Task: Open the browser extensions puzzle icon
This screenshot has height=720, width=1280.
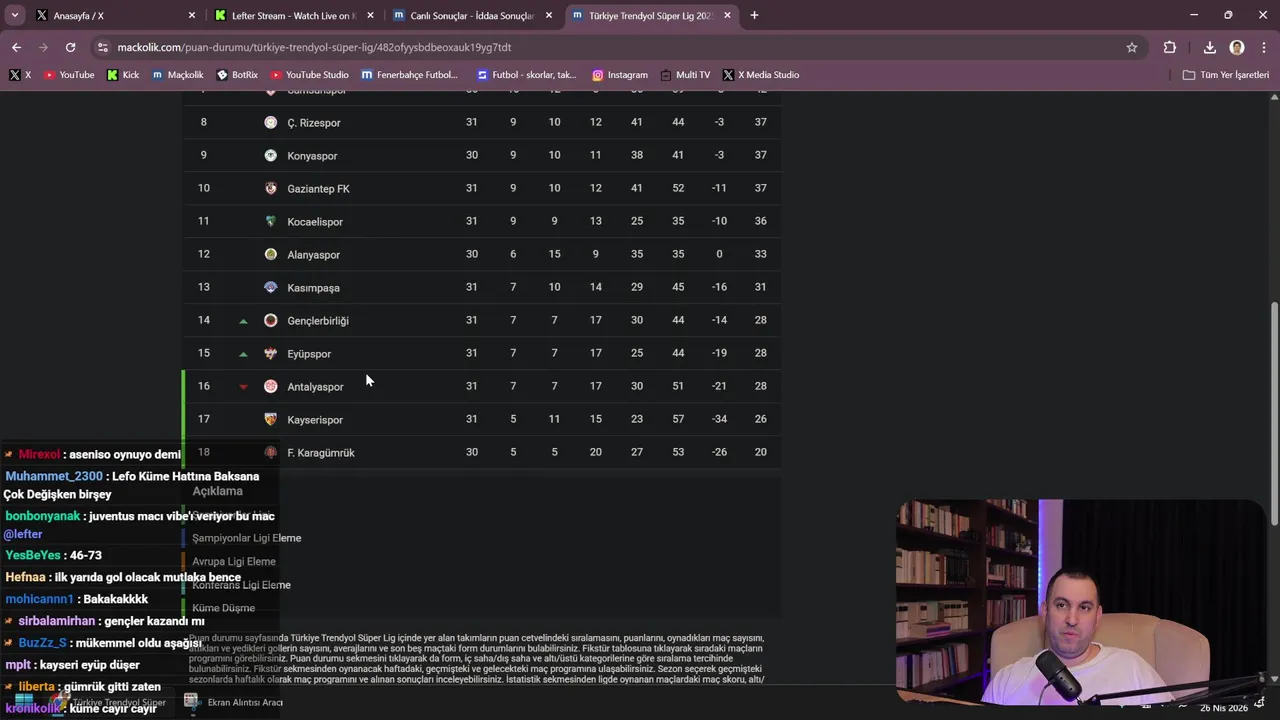Action: tap(1170, 47)
